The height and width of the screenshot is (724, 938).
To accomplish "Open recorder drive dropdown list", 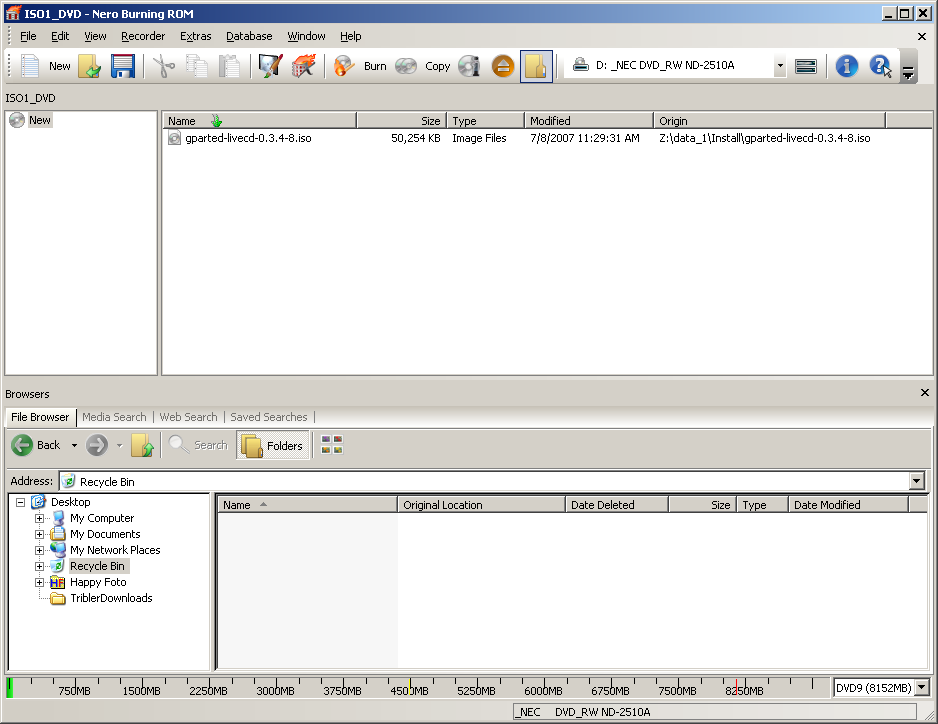I will point(780,65).
